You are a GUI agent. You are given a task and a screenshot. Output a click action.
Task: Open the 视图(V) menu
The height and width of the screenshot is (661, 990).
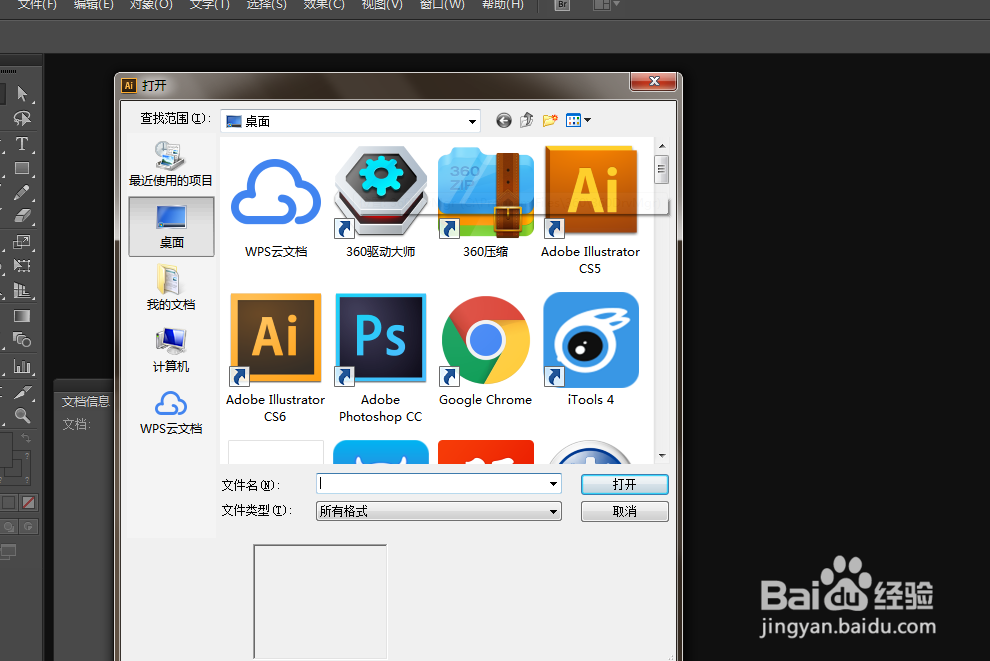pos(382,5)
